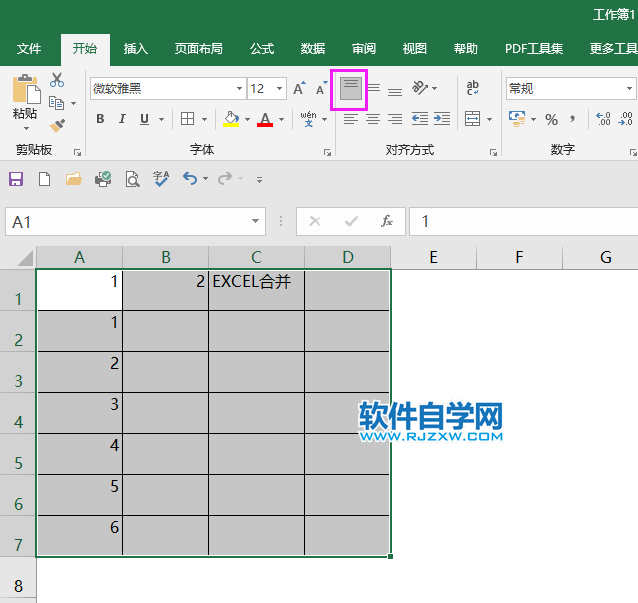
Task: Open the 常规 number format dropdown
Action: pos(629,88)
